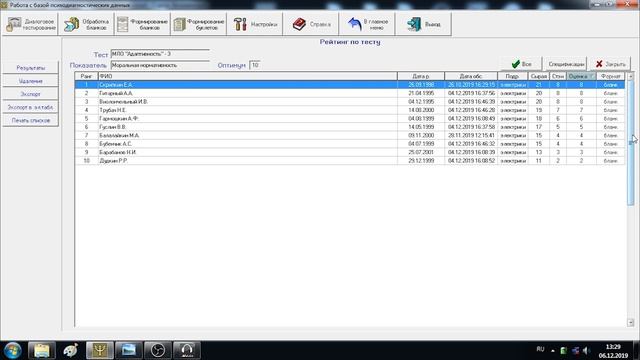Open Настройки with the tools icon
The height and width of the screenshot is (360, 640).
point(255,24)
